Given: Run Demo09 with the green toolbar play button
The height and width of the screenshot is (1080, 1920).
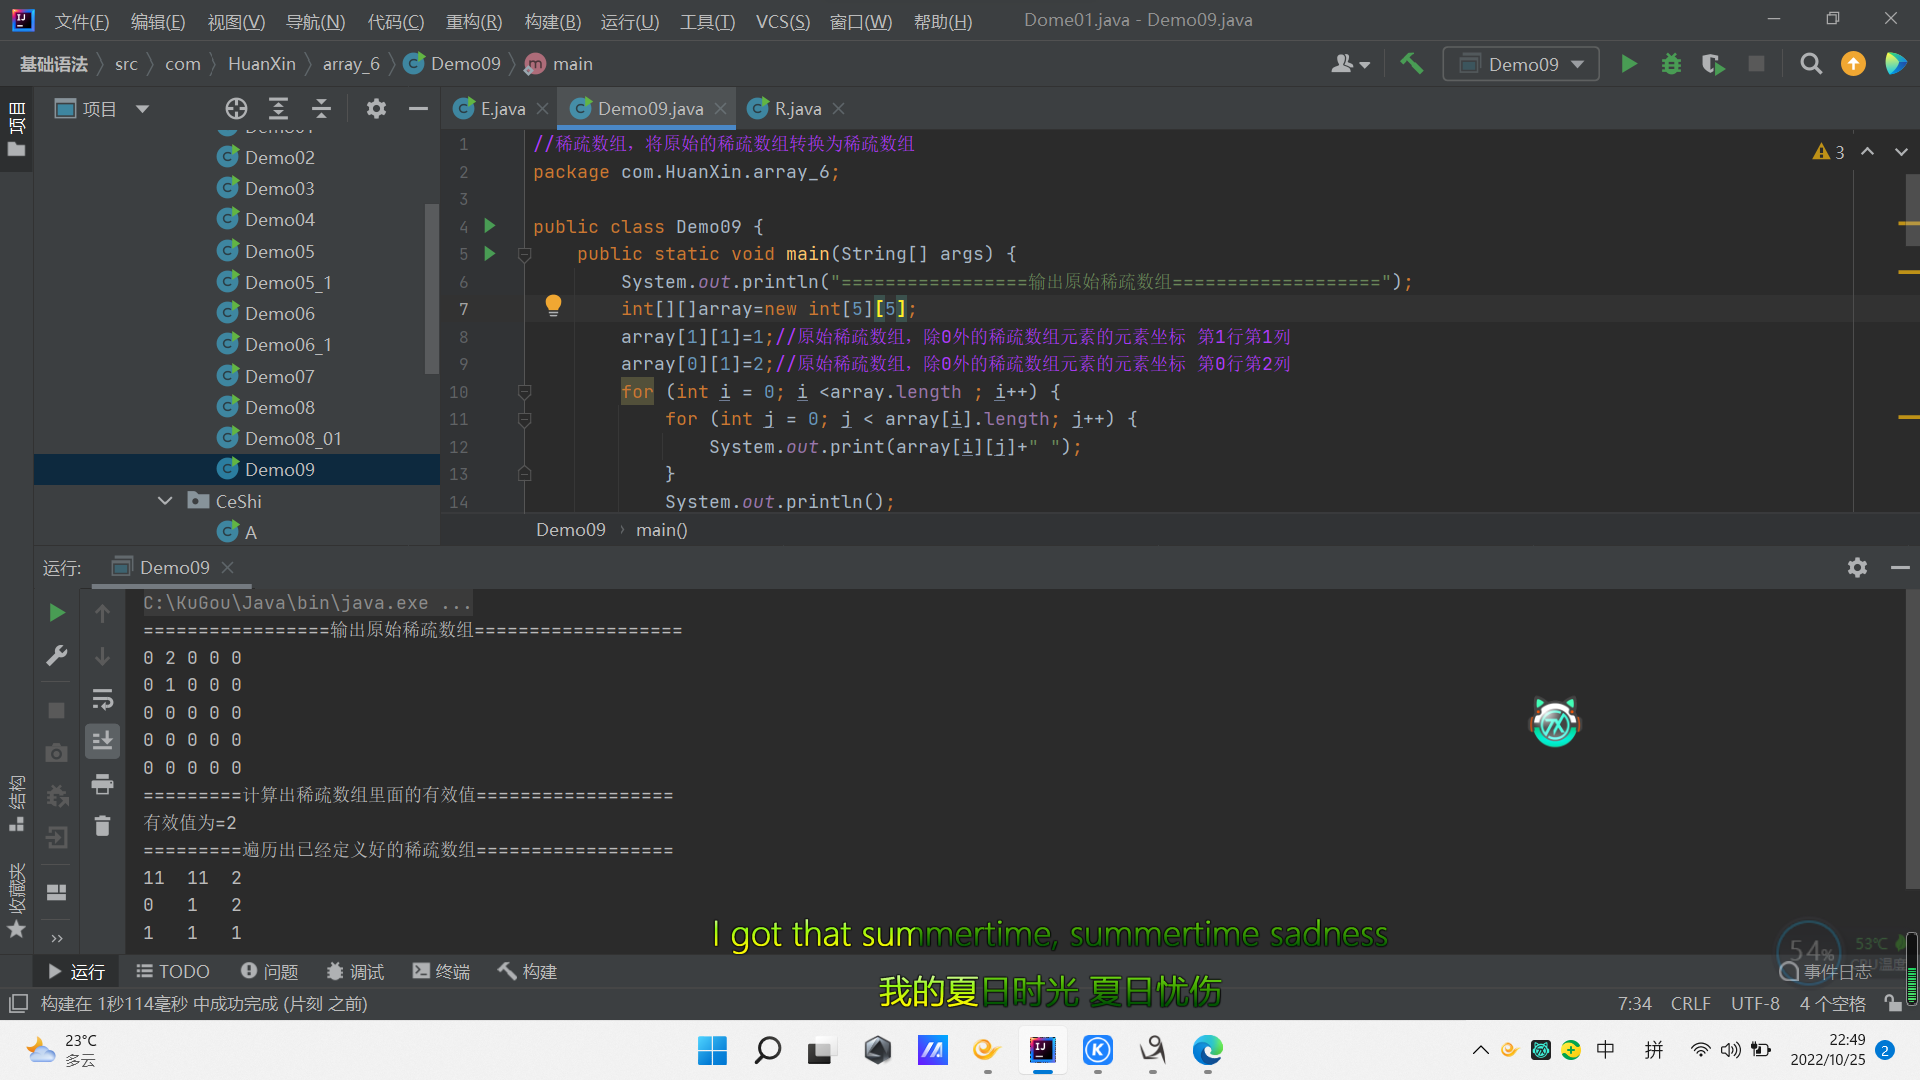Looking at the screenshot, I should coord(1629,64).
